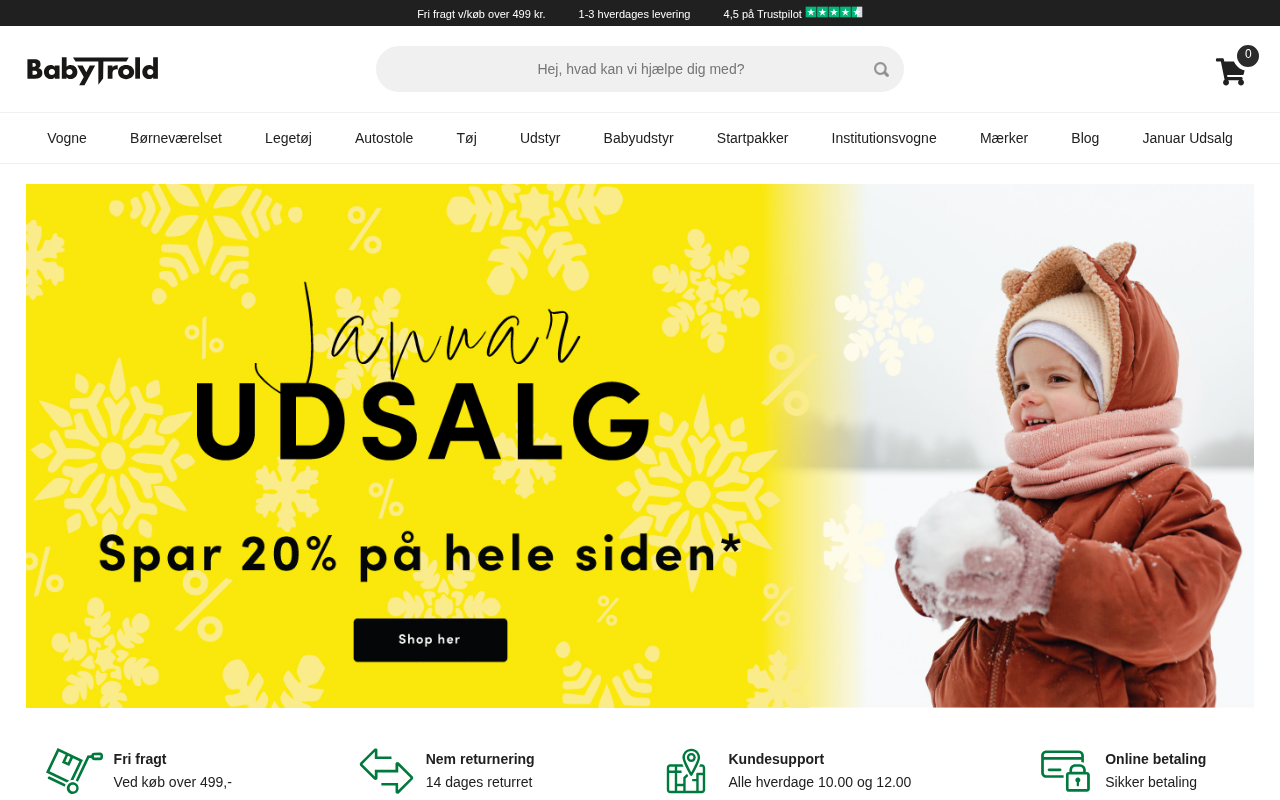Click the BabyTrold logo
Image resolution: width=1280 pixels, height=800 pixels.
click(92, 70)
